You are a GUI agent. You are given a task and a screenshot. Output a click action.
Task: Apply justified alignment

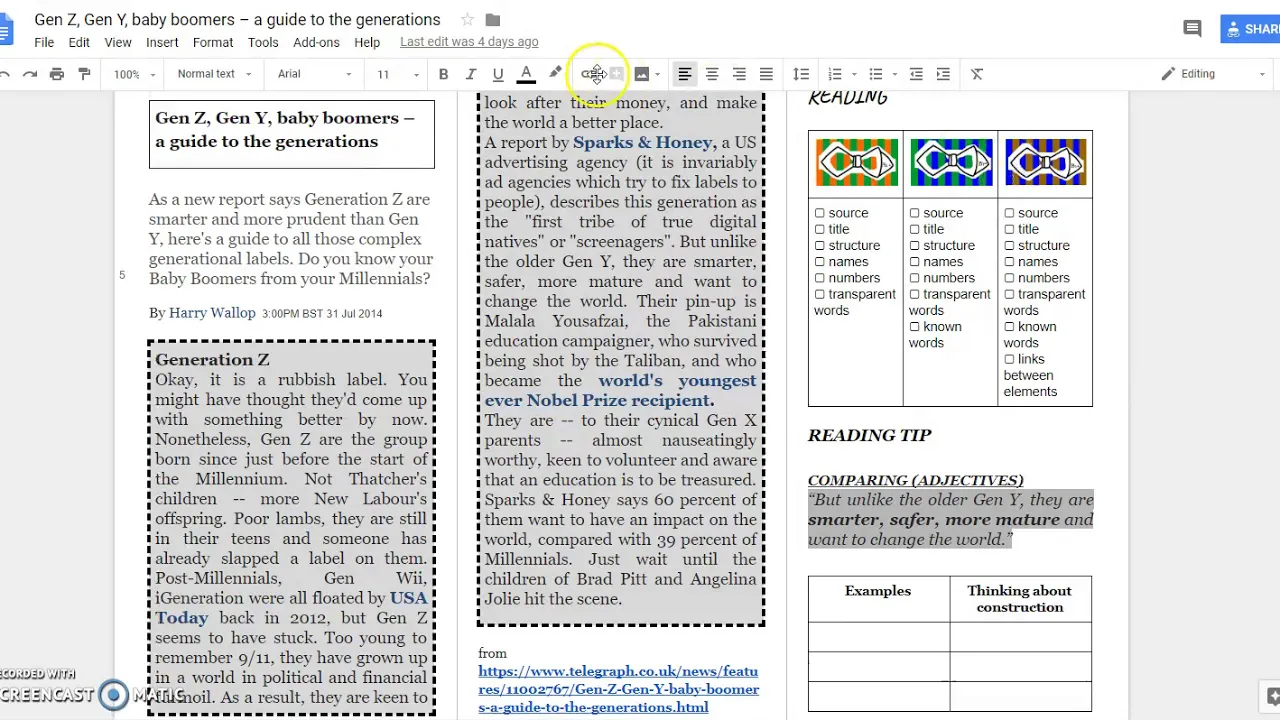[766, 74]
